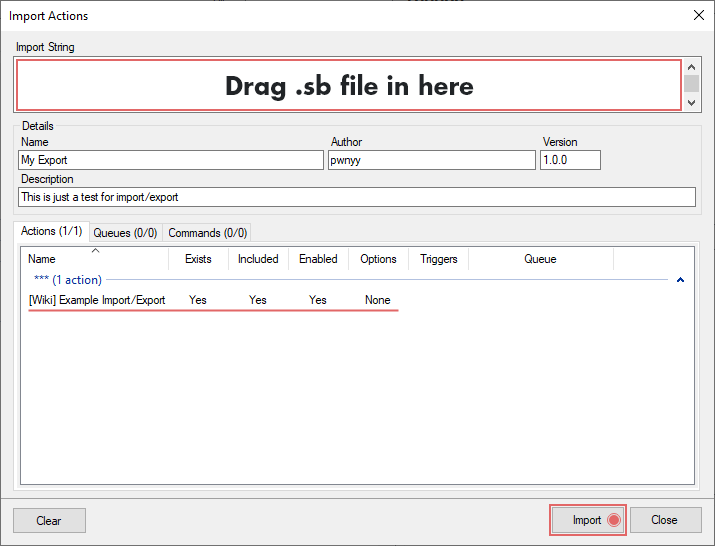The image size is (715, 546).
Task: Switch to the Commands (0/0) tab
Action: coord(207,233)
